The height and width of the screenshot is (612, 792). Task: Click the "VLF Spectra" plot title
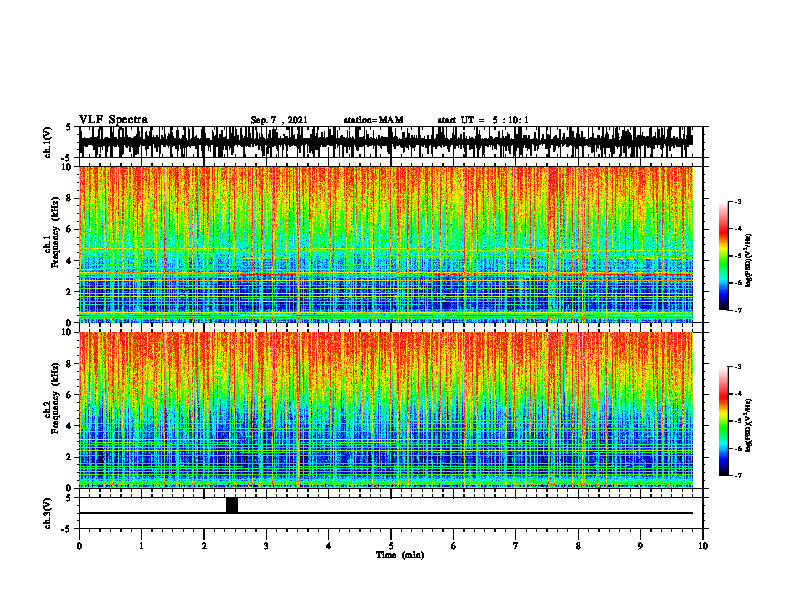113,119
